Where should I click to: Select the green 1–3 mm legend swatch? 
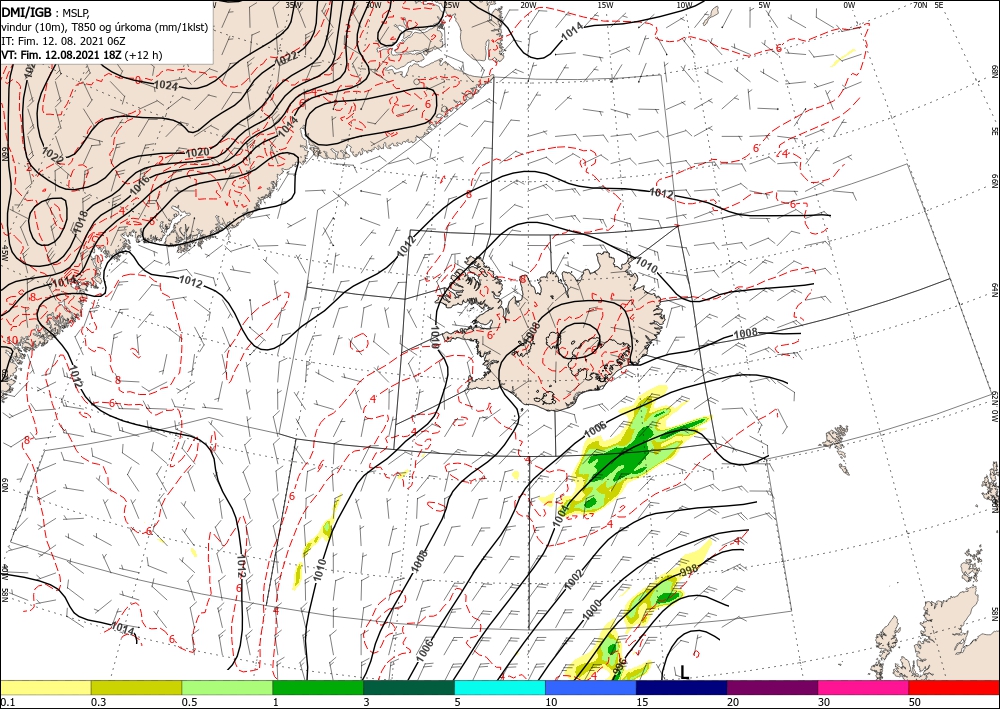coord(318,687)
